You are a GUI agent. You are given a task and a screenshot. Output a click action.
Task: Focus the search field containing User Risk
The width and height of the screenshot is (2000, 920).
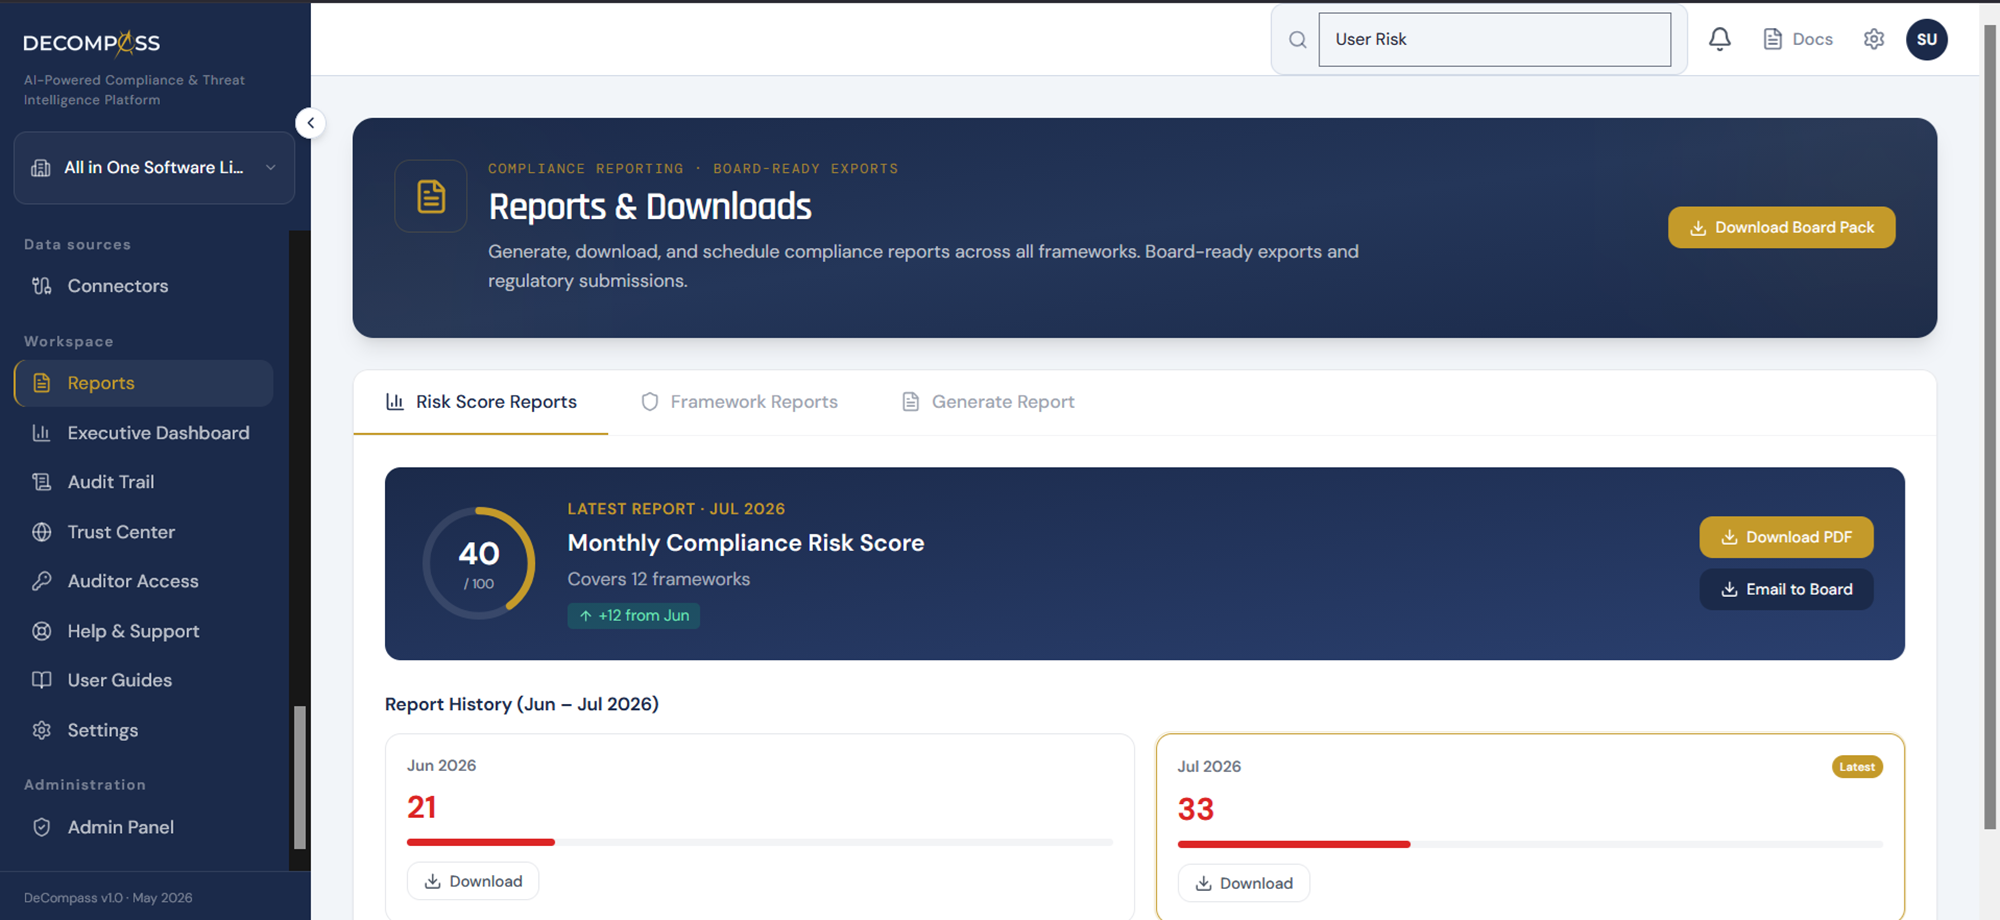[x=1495, y=40]
